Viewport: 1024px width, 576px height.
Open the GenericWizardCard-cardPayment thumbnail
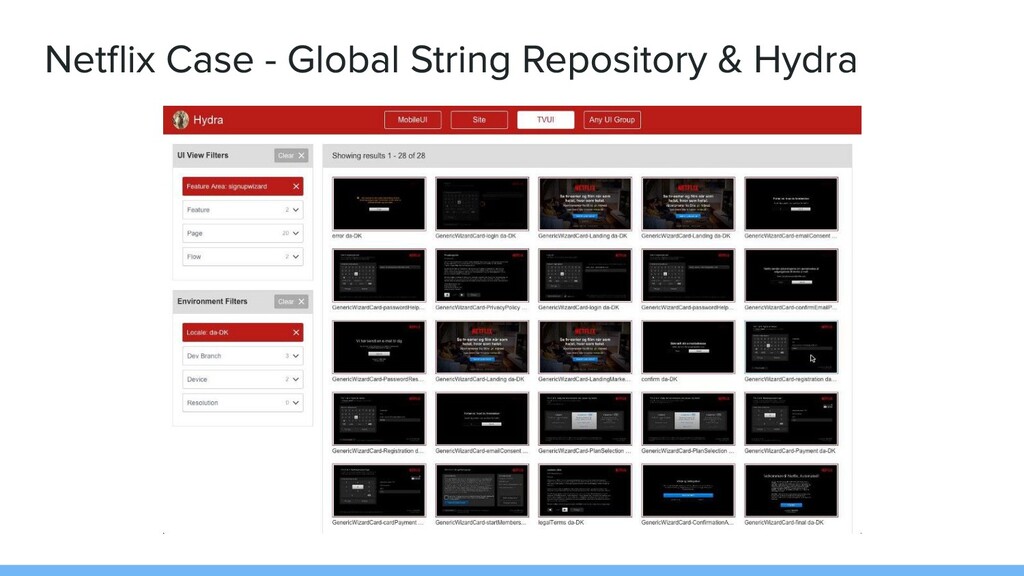[x=379, y=491]
